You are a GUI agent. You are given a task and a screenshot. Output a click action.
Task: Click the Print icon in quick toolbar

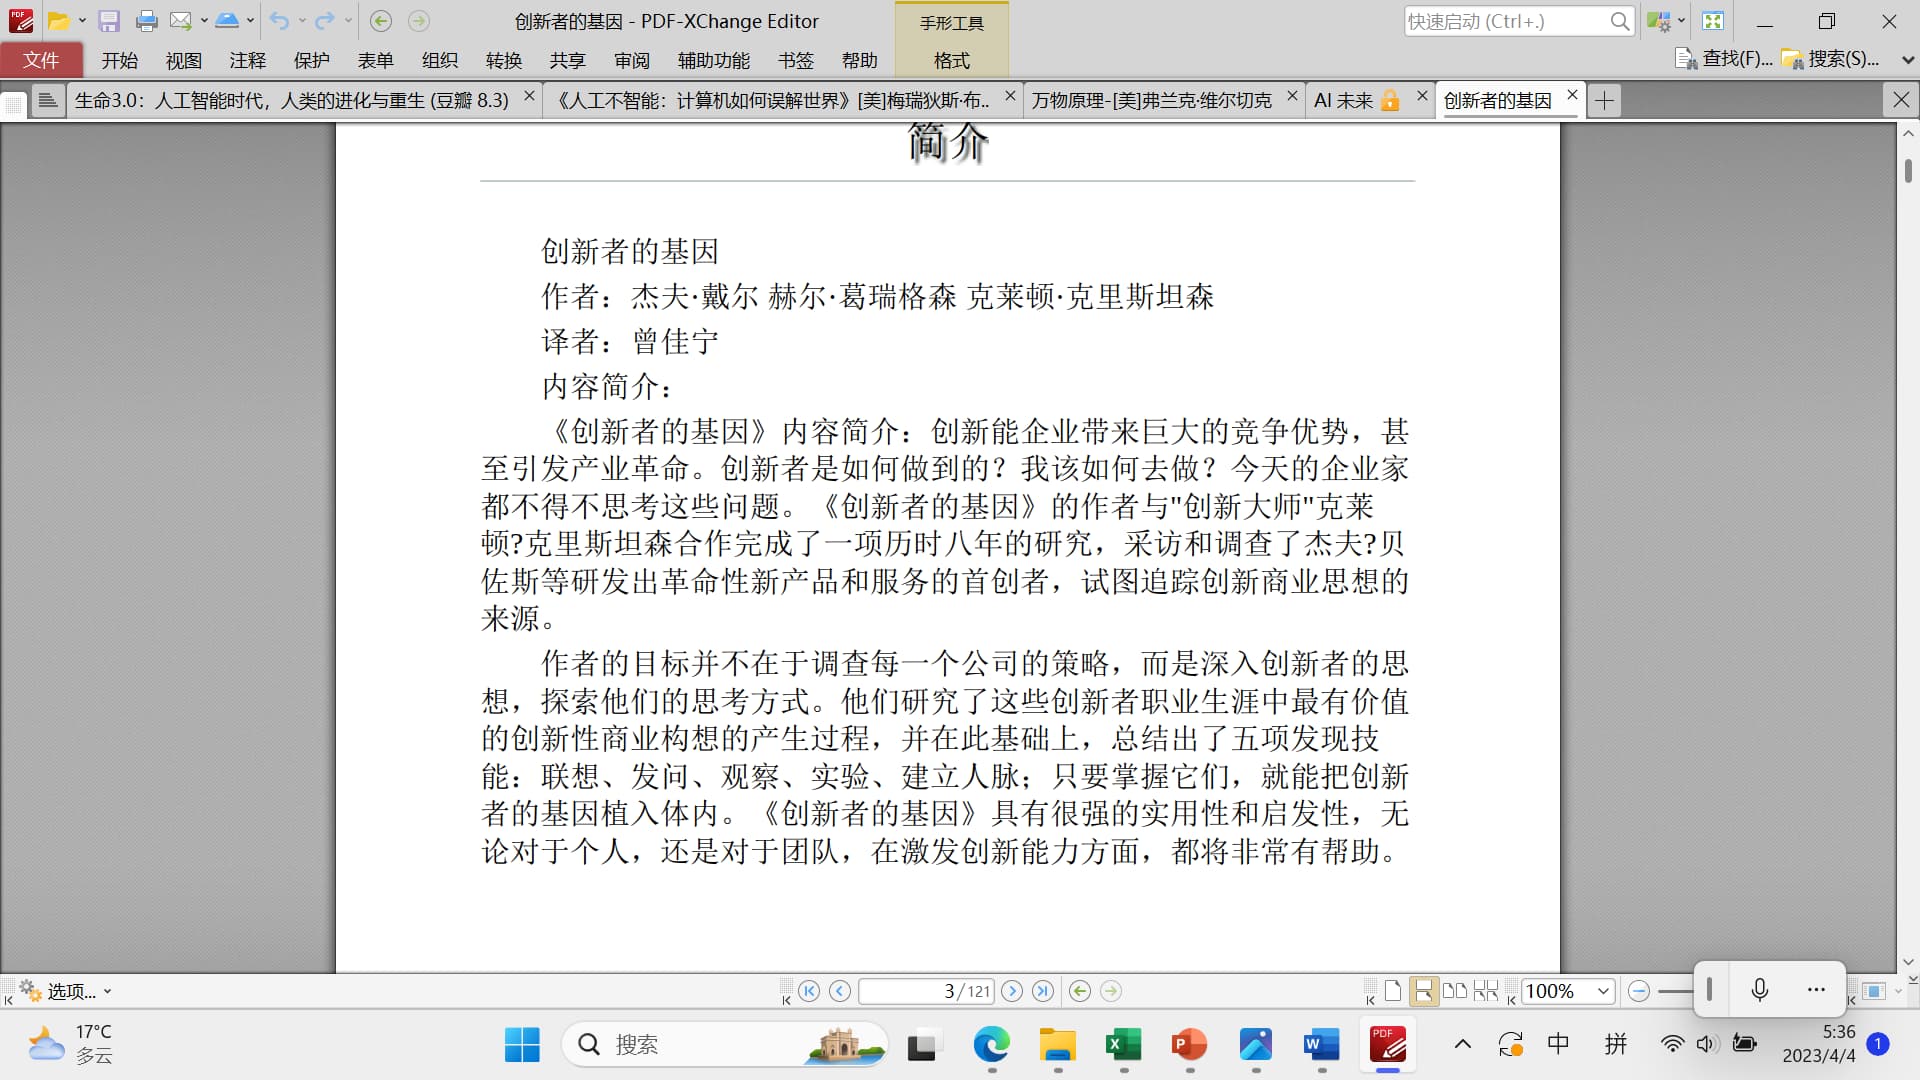(x=146, y=21)
